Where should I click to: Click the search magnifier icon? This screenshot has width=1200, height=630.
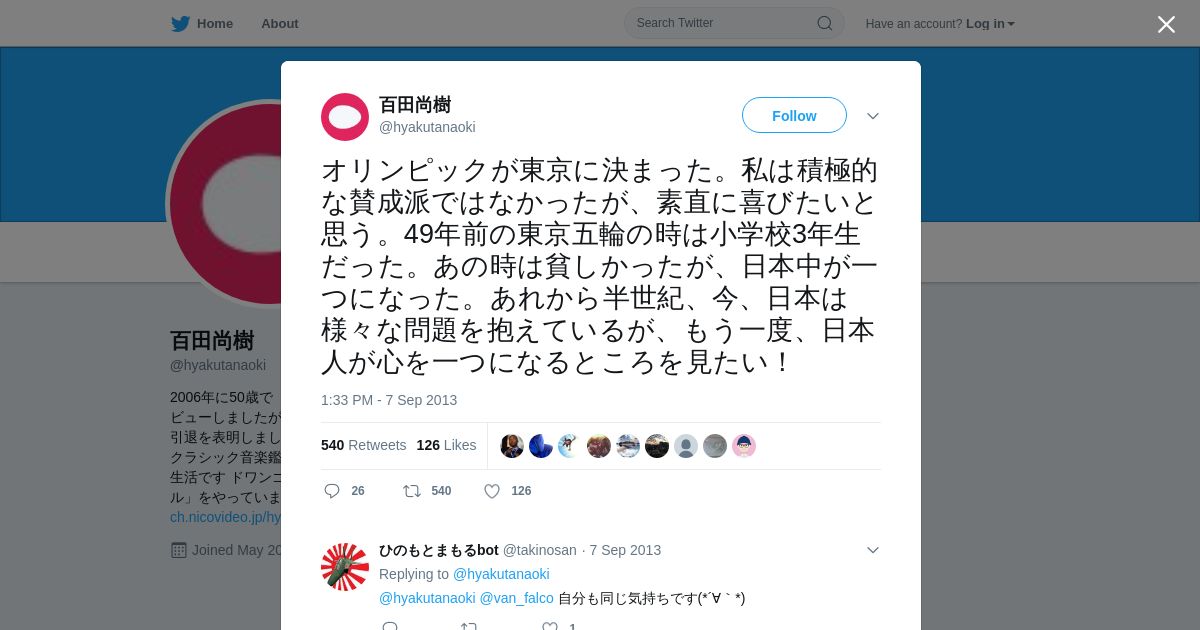pyautogui.click(x=825, y=23)
